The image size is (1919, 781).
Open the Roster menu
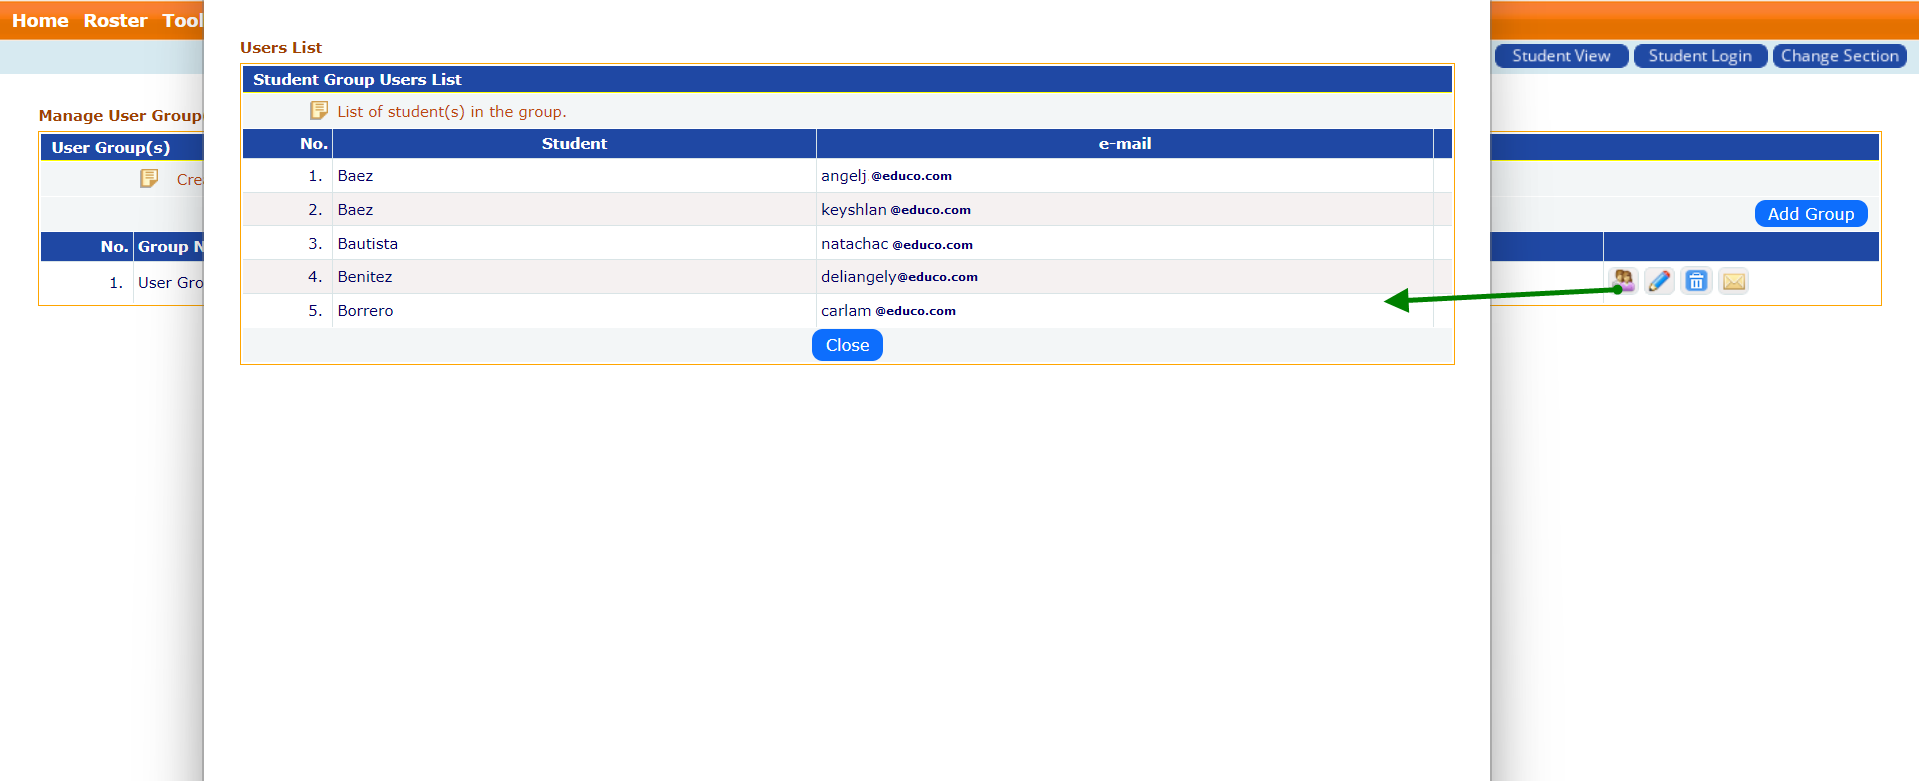pos(115,21)
